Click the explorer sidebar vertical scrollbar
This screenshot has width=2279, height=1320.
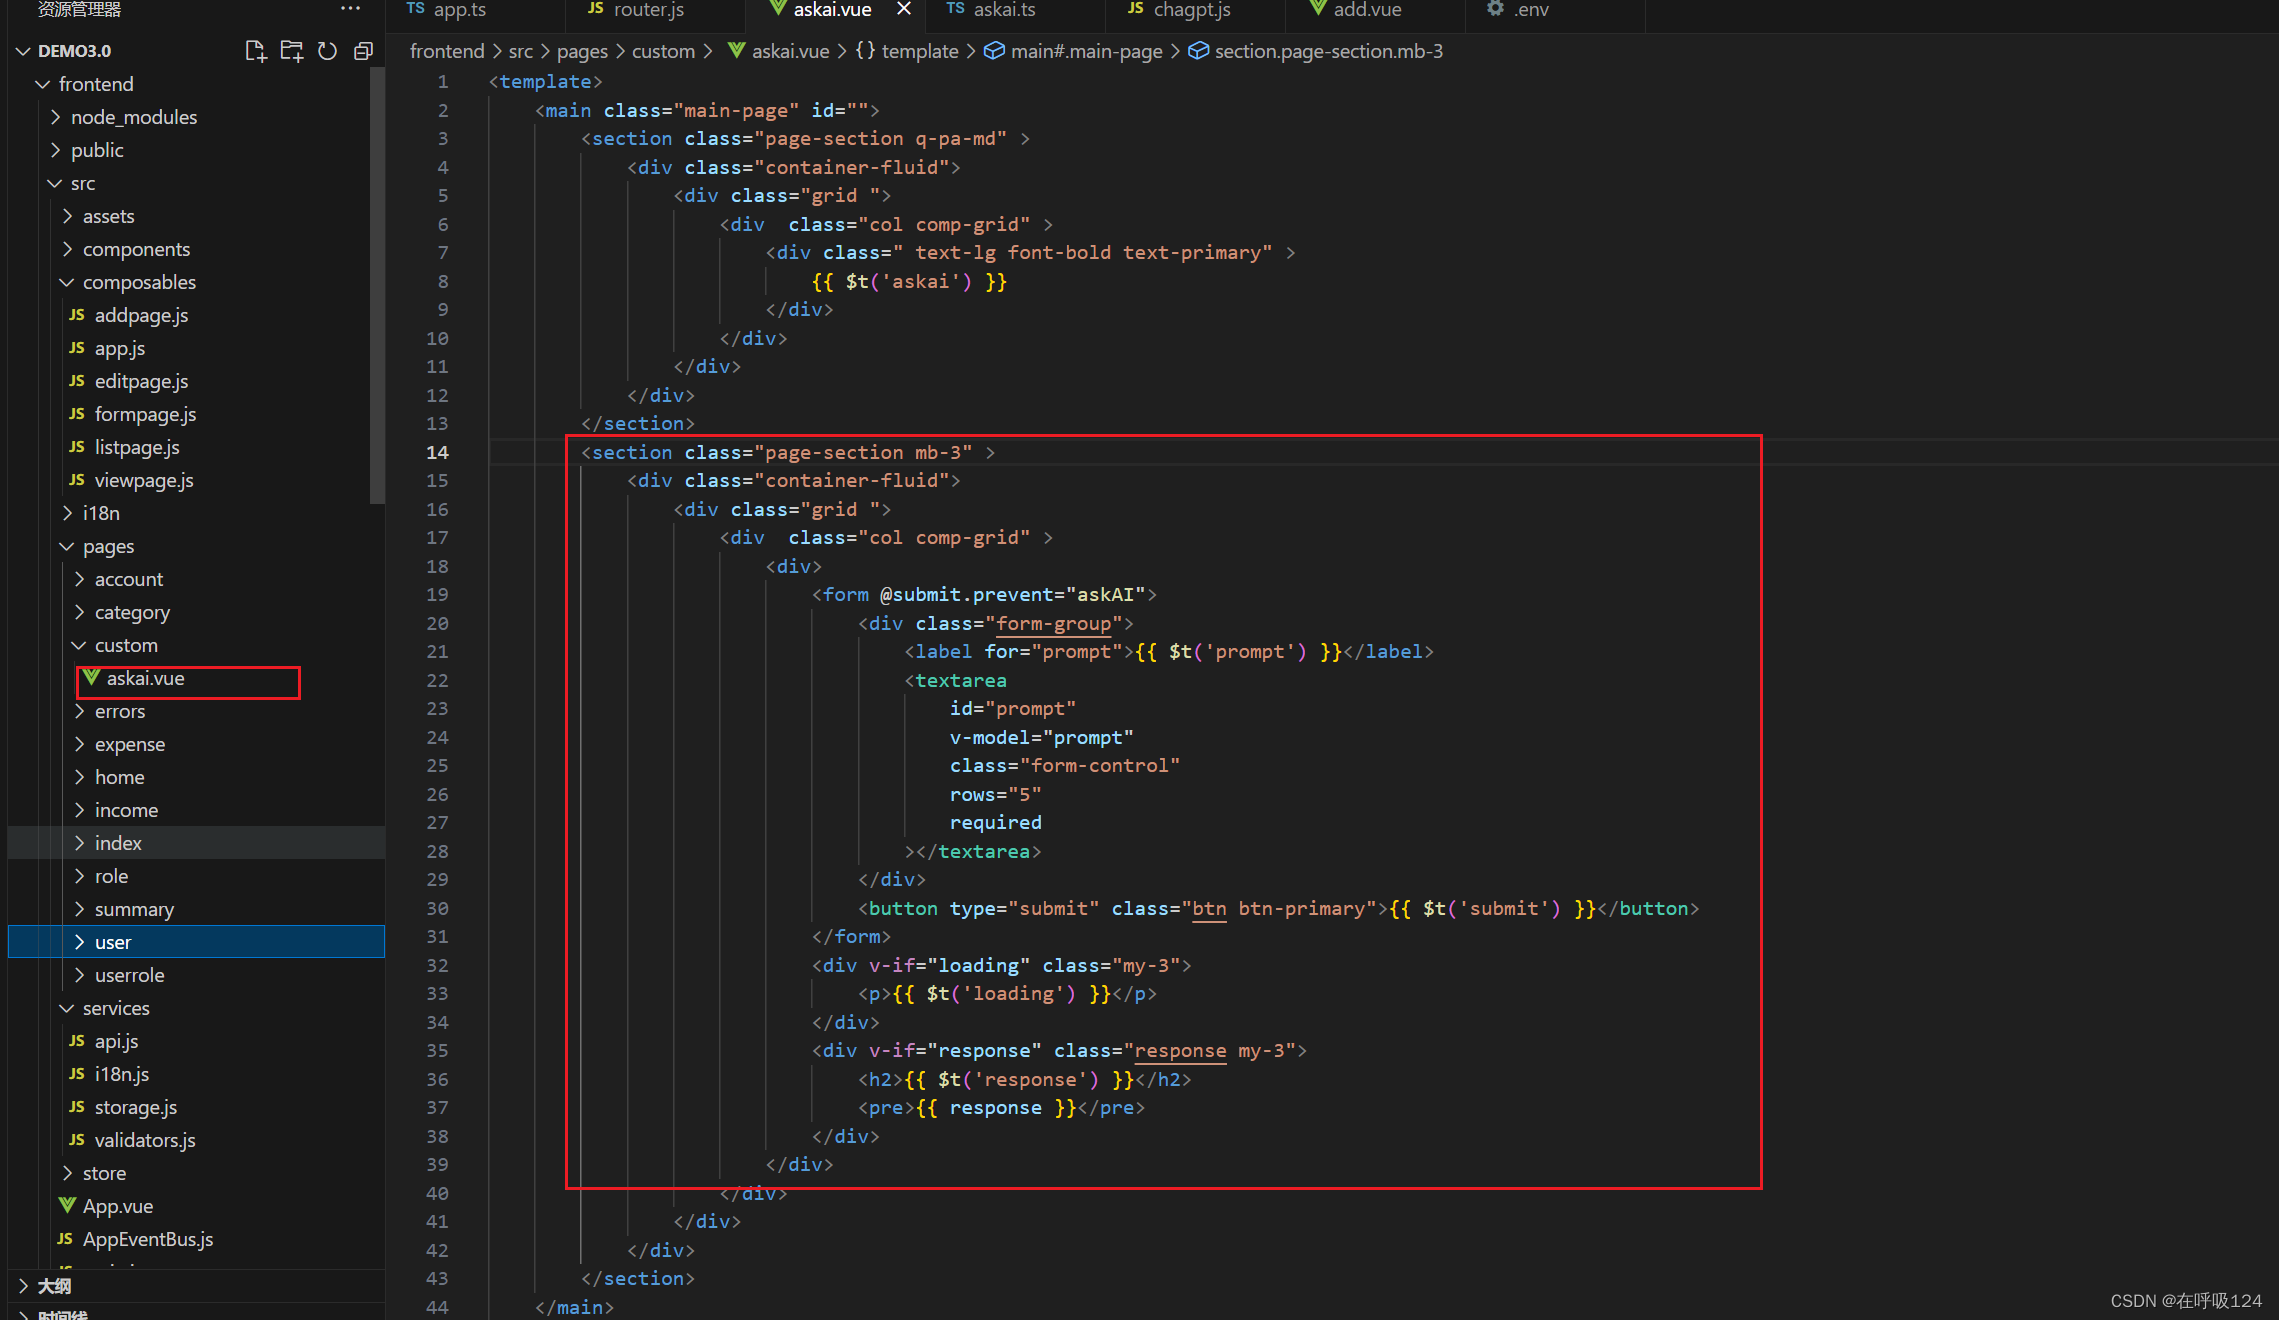[377, 285]
